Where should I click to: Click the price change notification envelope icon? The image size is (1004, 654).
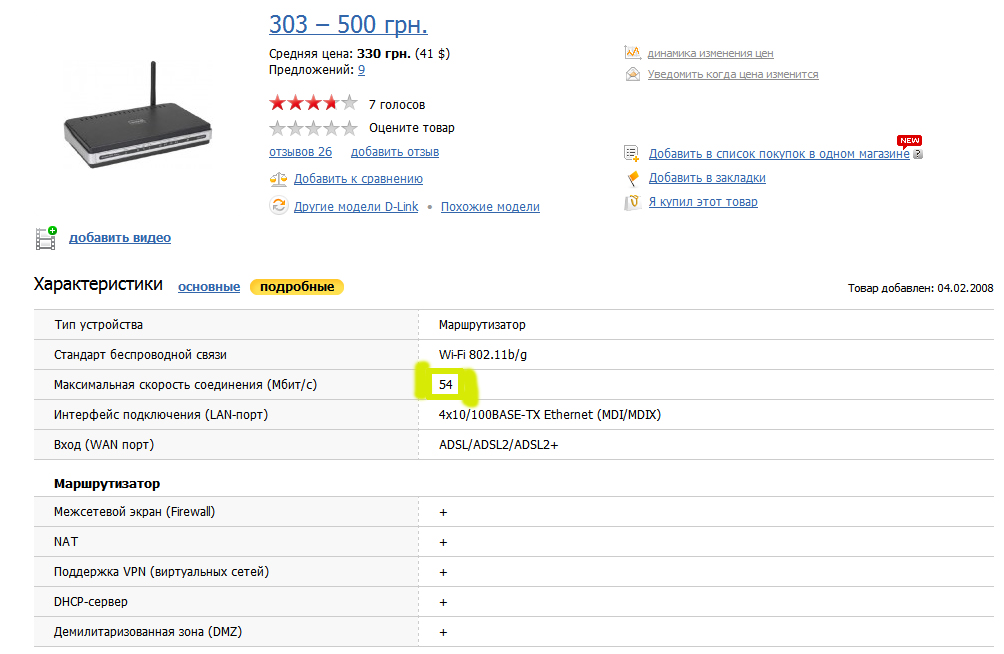pos(632,74)
